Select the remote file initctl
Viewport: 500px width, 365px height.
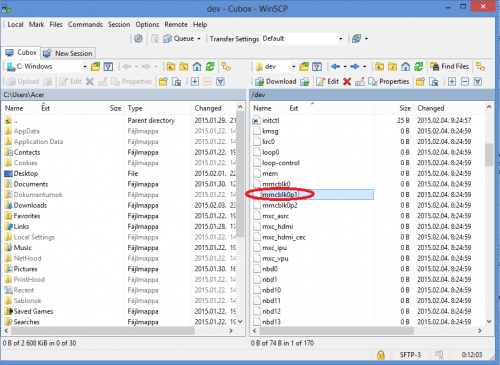[270, 120]
